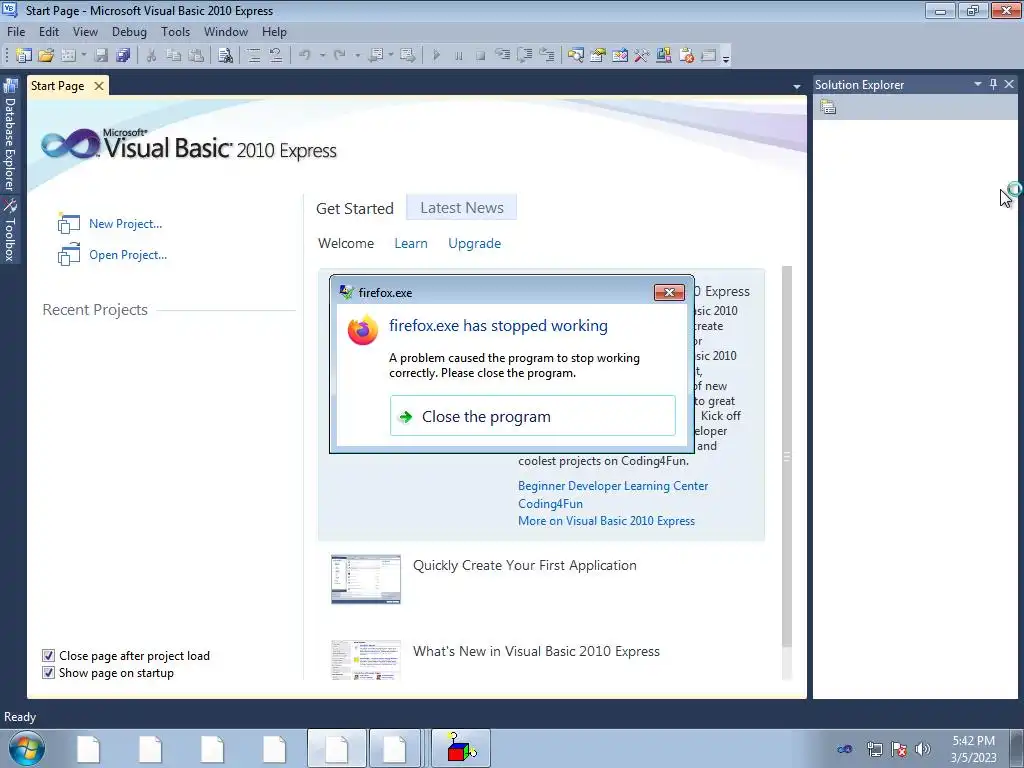Click the Step Into toolbar icon
The height and width of the screenshot is (768, 1024).
502,56
